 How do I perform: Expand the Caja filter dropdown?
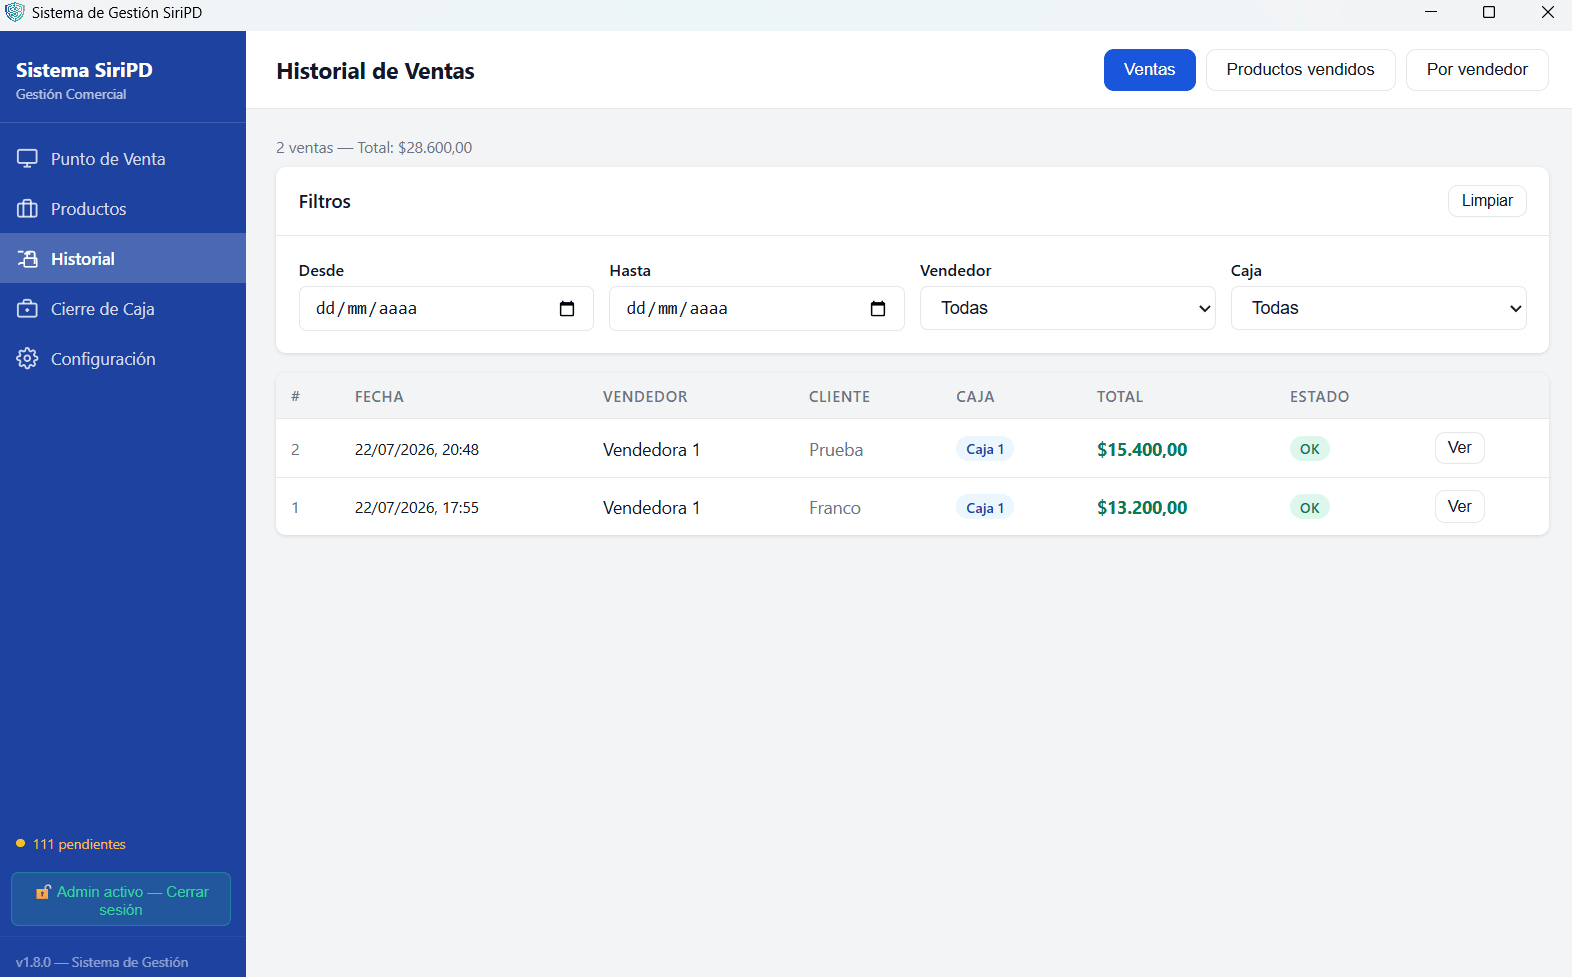coord(1379,308)
